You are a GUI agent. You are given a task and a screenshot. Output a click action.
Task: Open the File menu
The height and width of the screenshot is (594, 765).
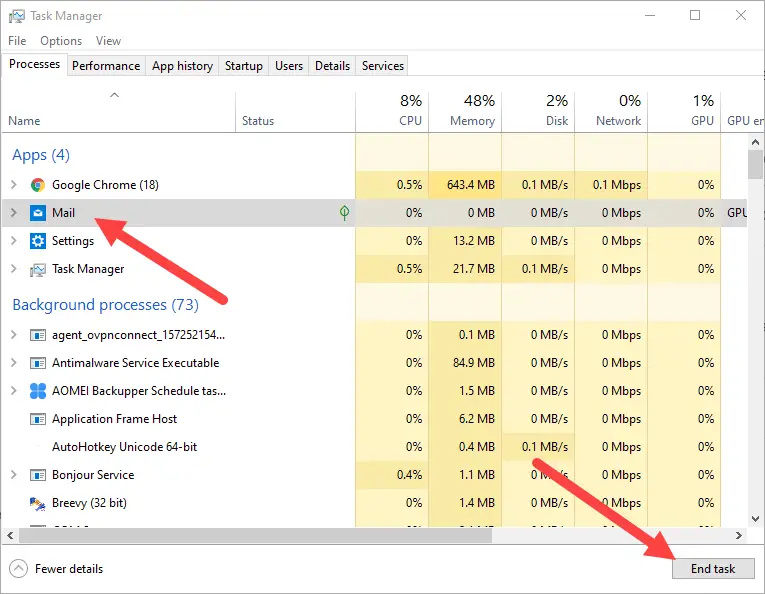pos(17,41)
